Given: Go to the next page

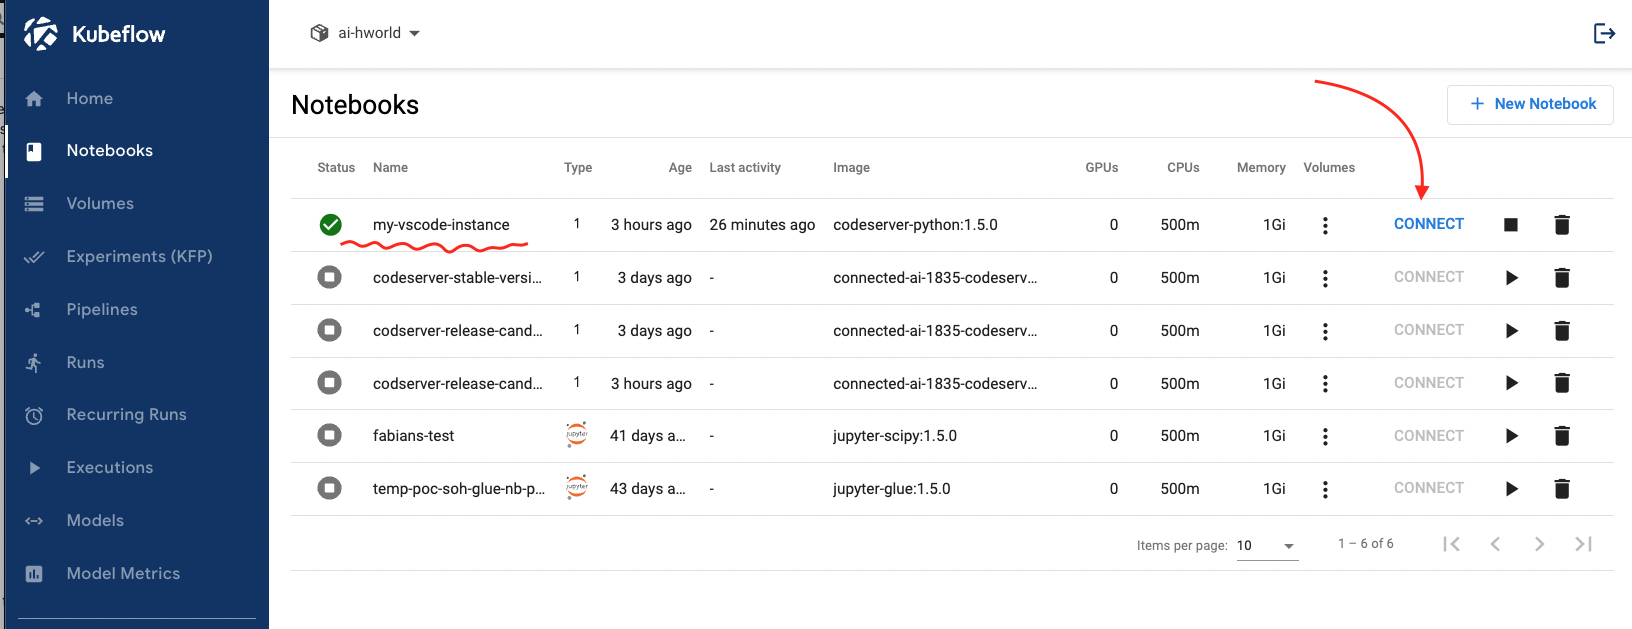Looking at the screenshot, I should pyautogui.click(x=1540, y=544).
